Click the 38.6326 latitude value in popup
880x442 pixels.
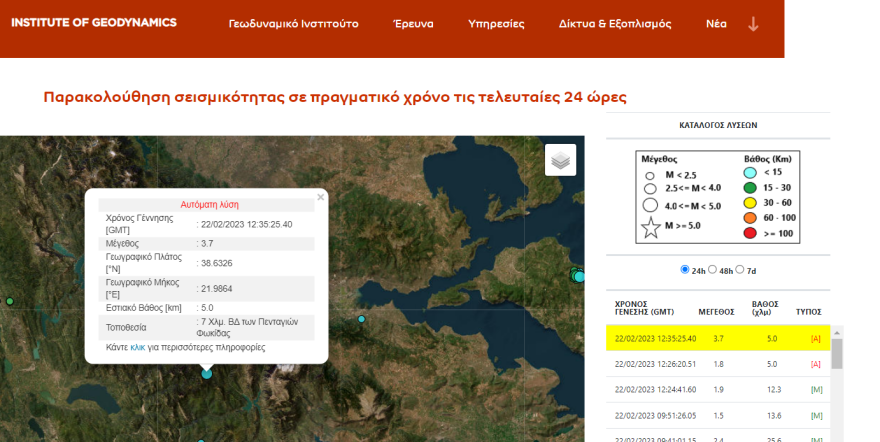[x=217, y=263]
